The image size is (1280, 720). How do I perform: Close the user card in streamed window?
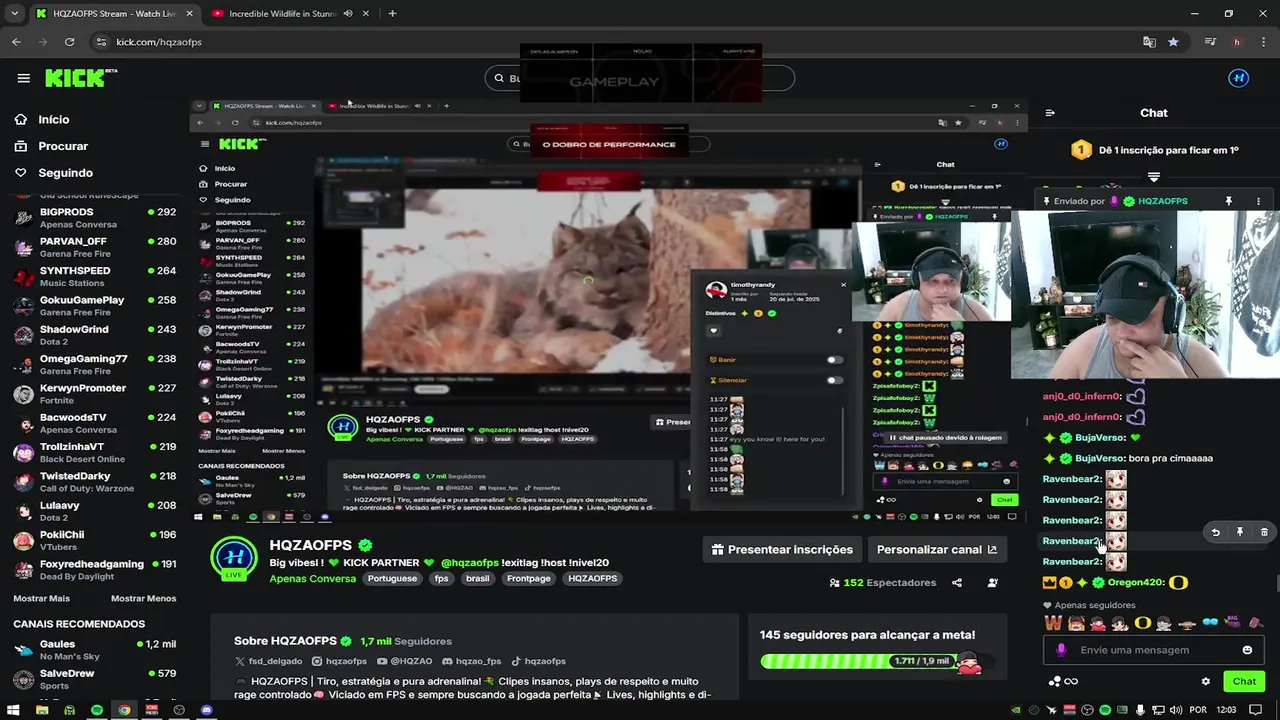[x=843, y=284]
